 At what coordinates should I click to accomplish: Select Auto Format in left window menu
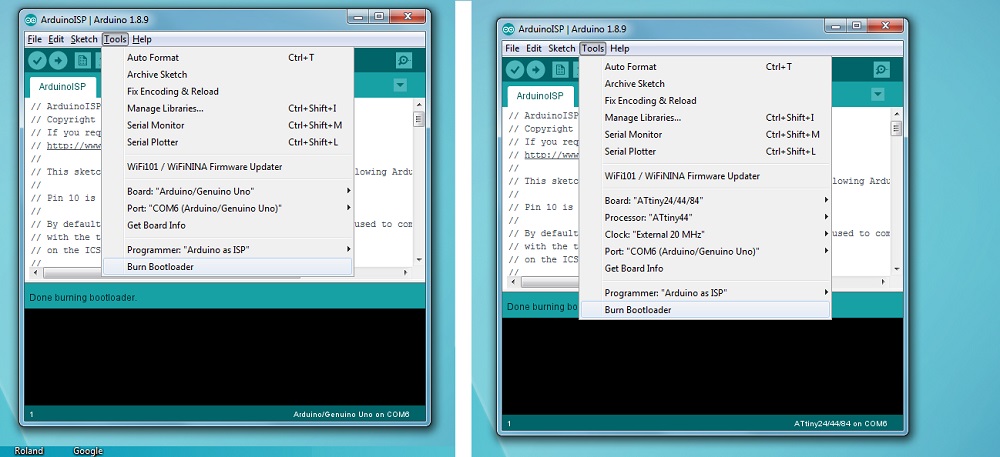228,57
